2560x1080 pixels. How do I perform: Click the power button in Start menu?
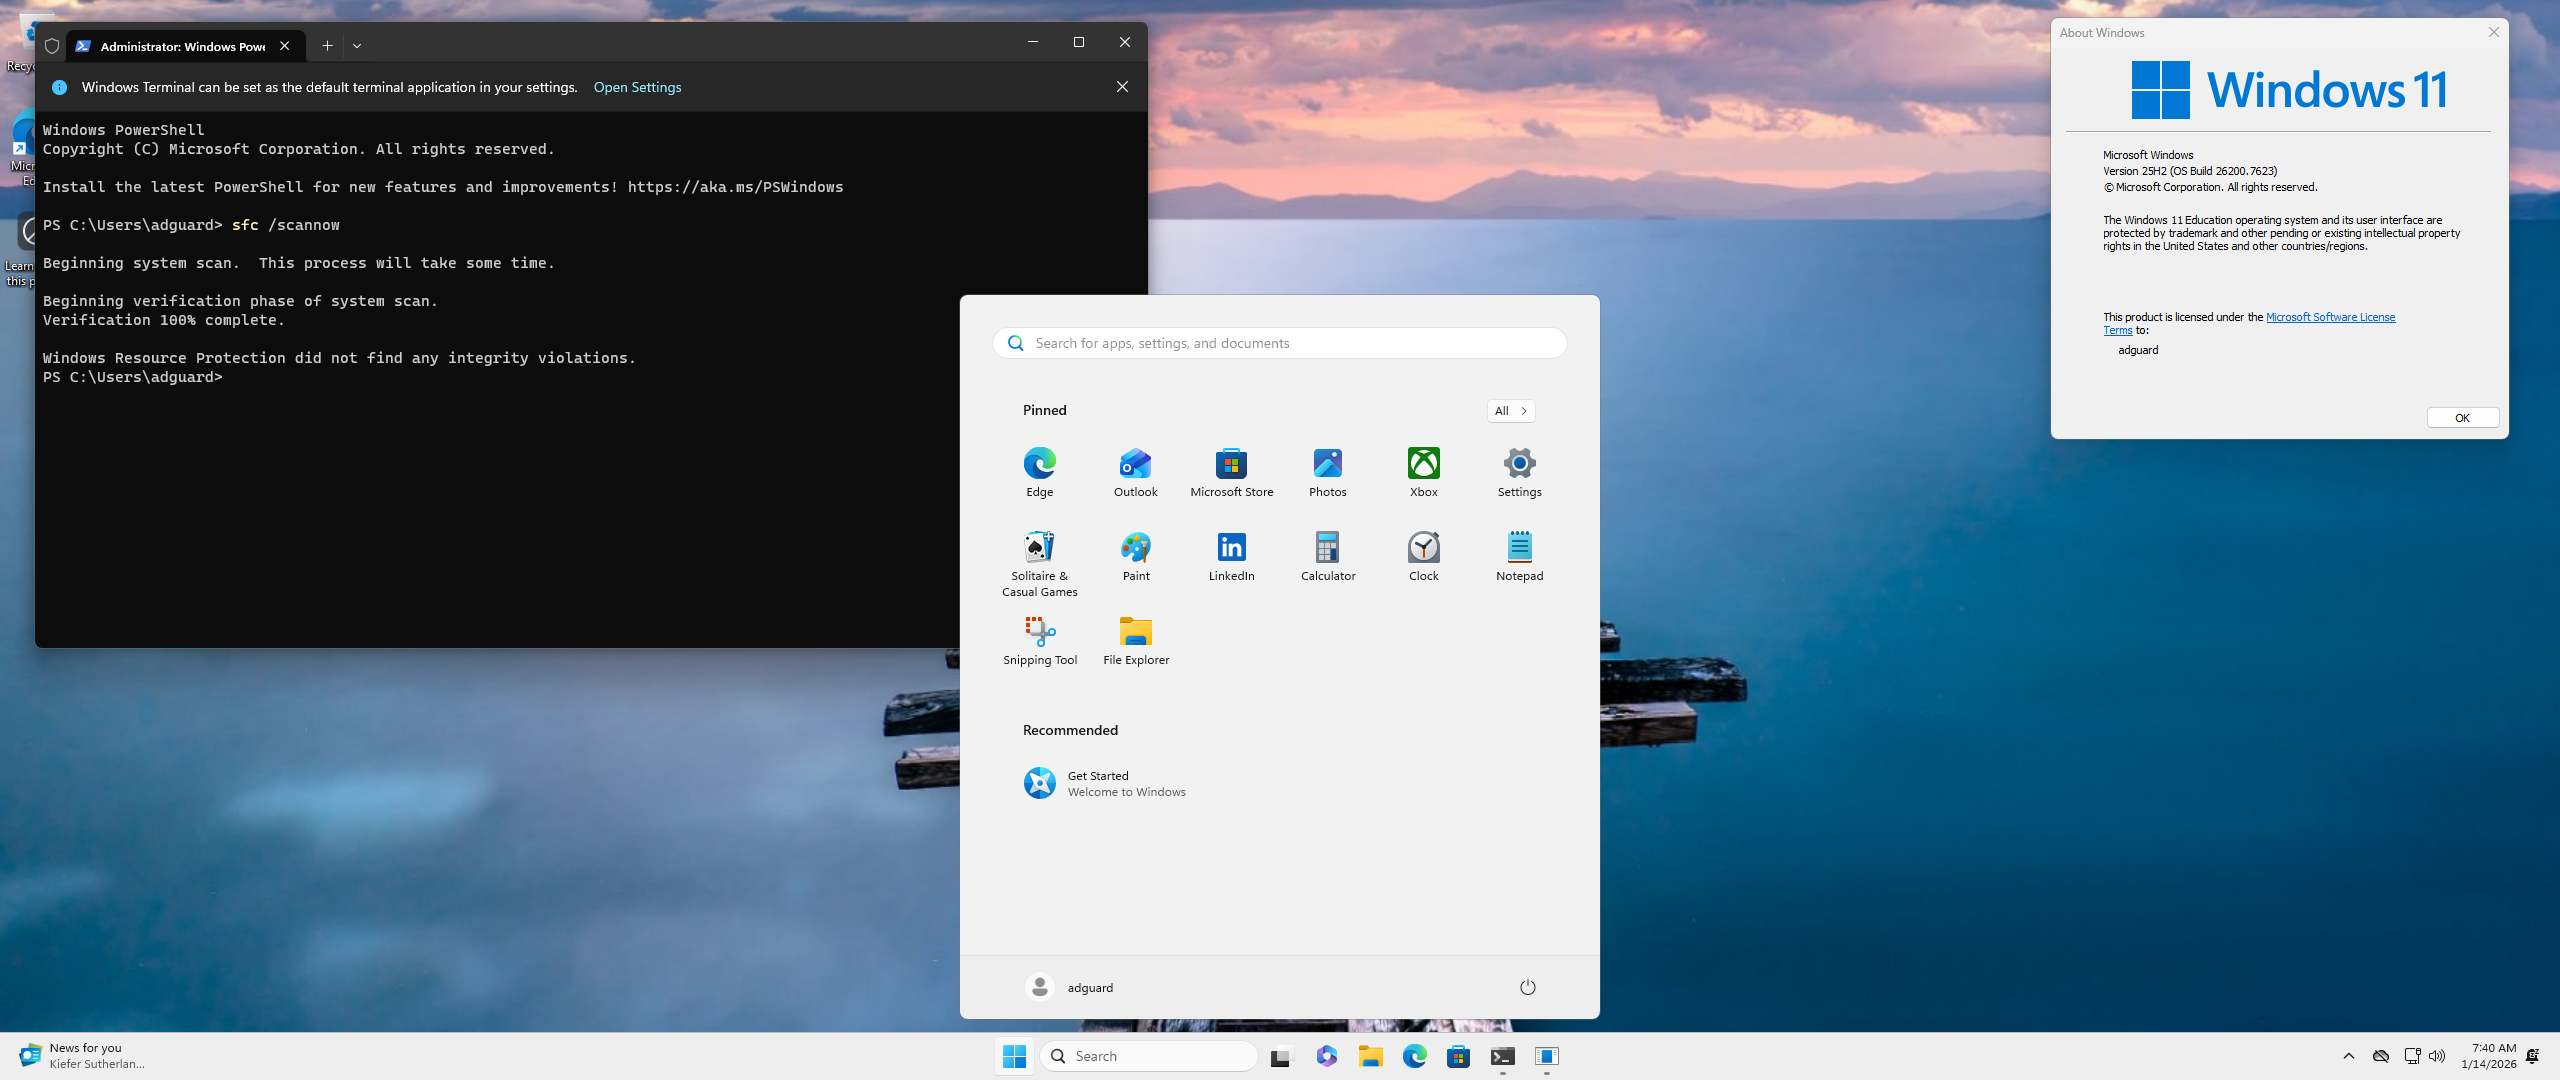click(1527, 987)
